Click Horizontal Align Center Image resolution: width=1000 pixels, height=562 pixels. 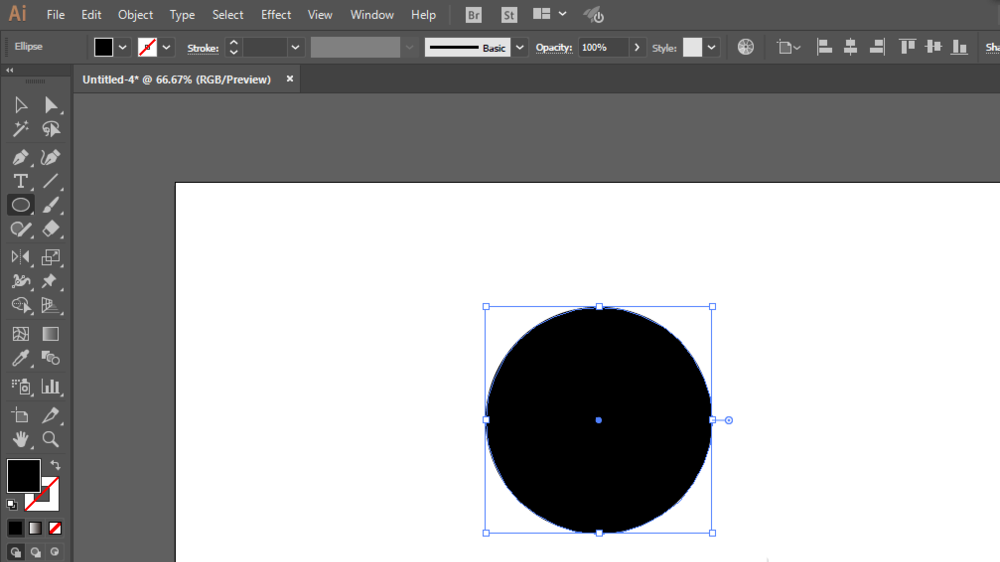coord(850,47)
